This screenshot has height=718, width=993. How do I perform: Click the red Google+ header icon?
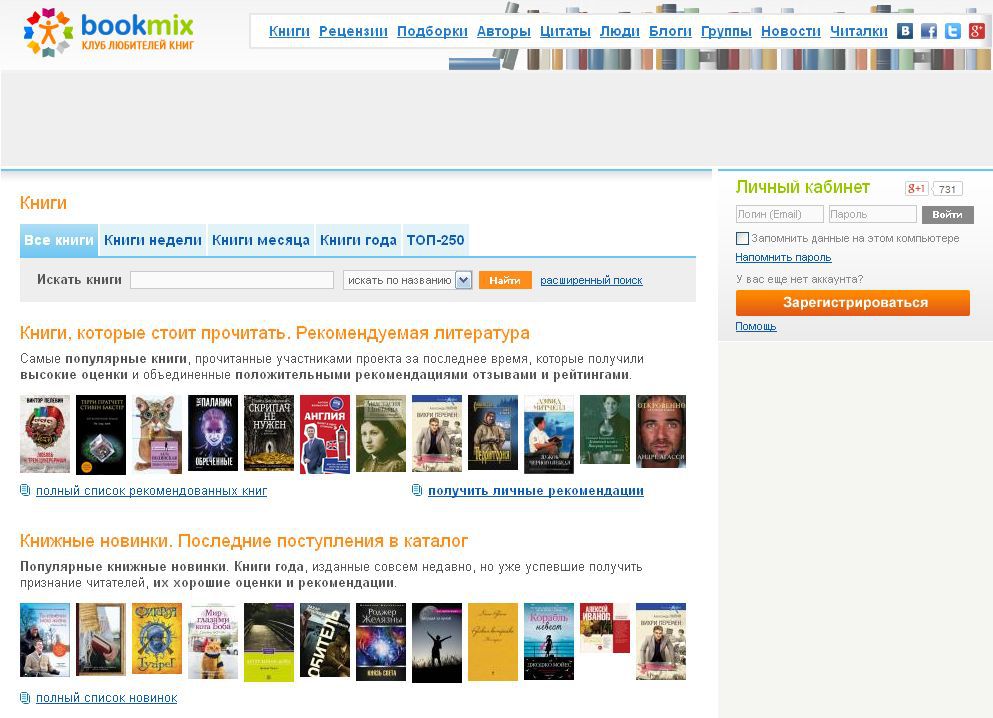(x=977, y=31)
